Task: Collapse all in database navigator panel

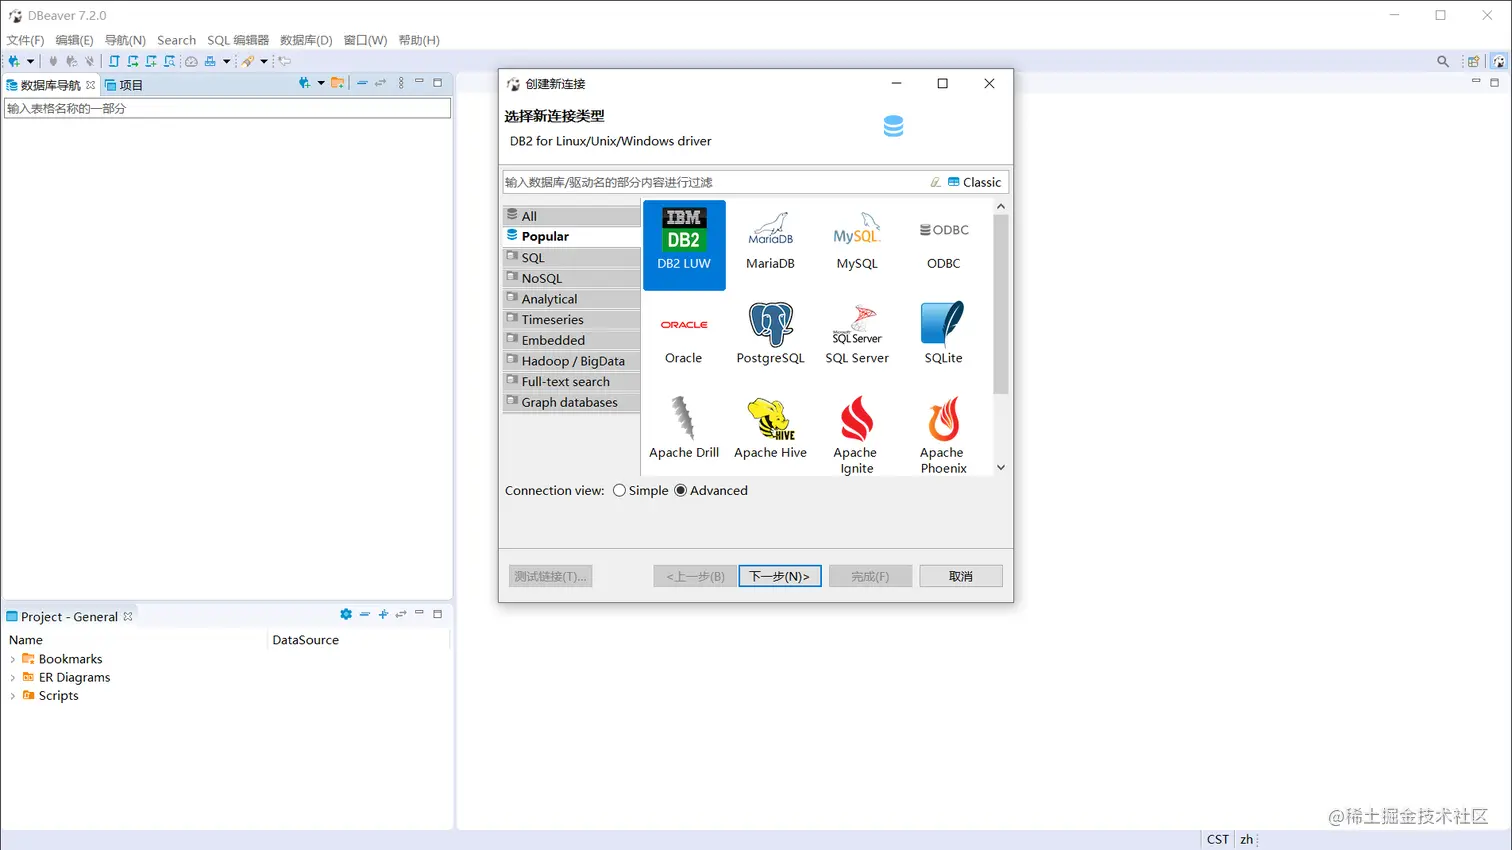Action: tap(362, 83)
